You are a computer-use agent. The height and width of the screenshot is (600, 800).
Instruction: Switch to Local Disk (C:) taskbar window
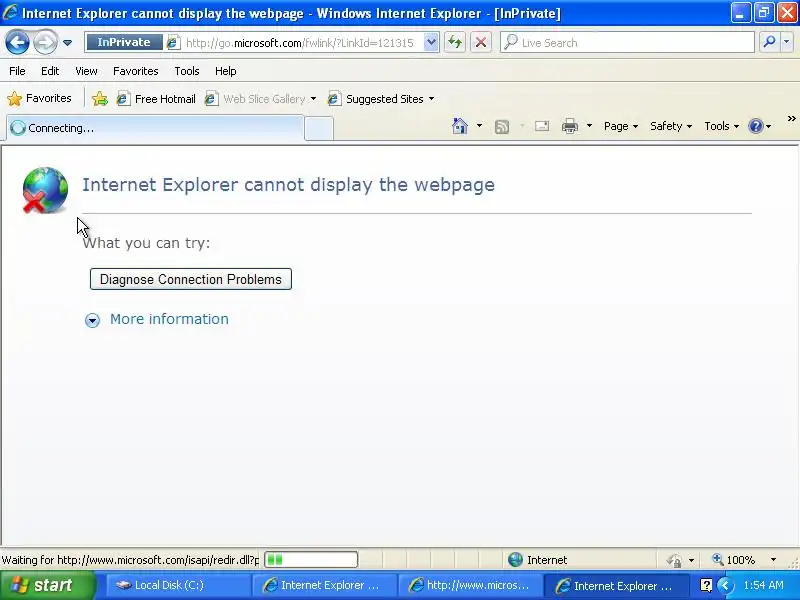177,585
